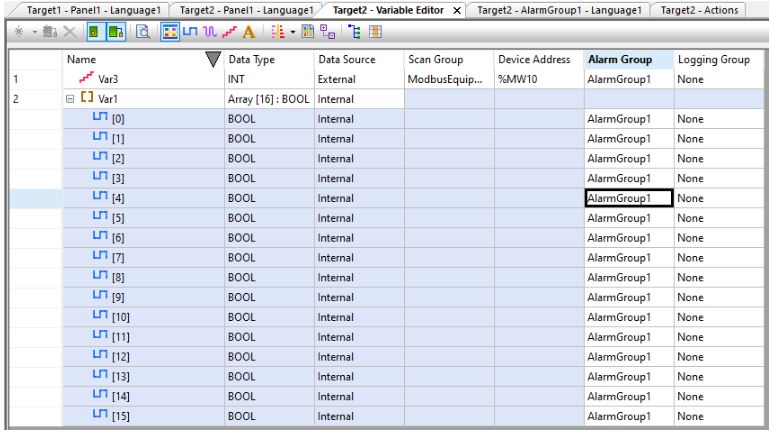The height and width of the screenshot is (436, 771).
Task: Select the Var1 variable name
Action: pyautogui.click(x=108, y=99)
